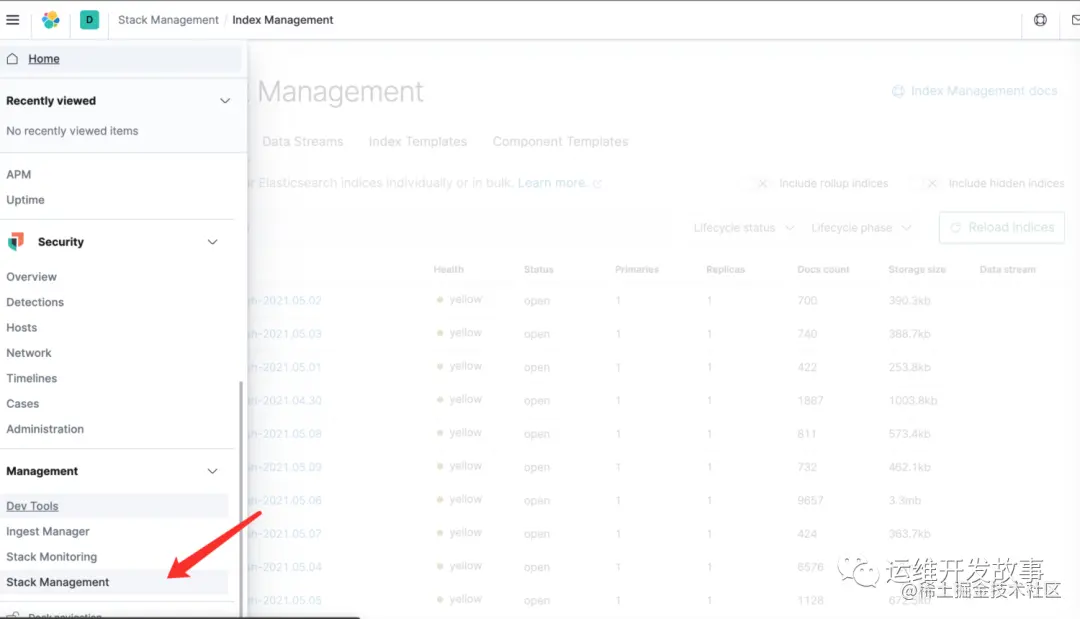Open Security Administration page
The image size is (1080, 619).
click(x=45, y=429)
